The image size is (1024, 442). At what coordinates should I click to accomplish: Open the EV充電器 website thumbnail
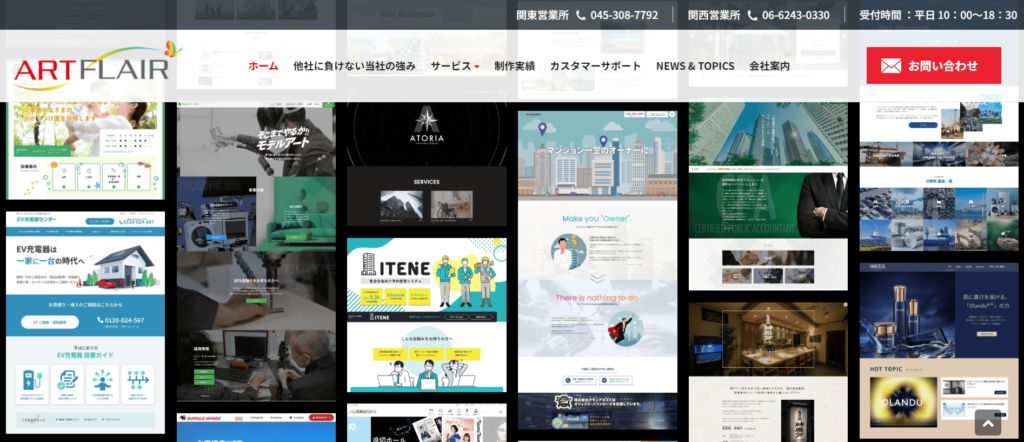click(85, 320)
